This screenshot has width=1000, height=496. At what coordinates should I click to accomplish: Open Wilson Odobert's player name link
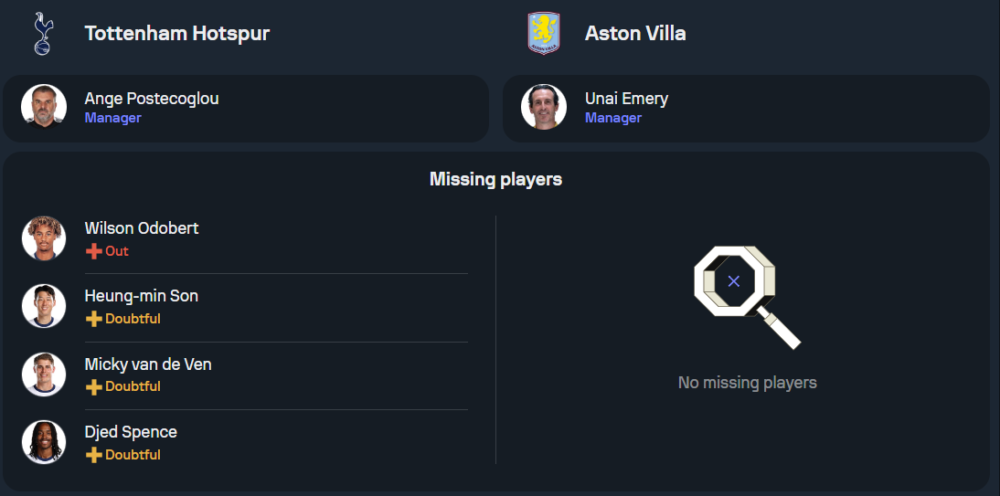click(x=141, y=228)
